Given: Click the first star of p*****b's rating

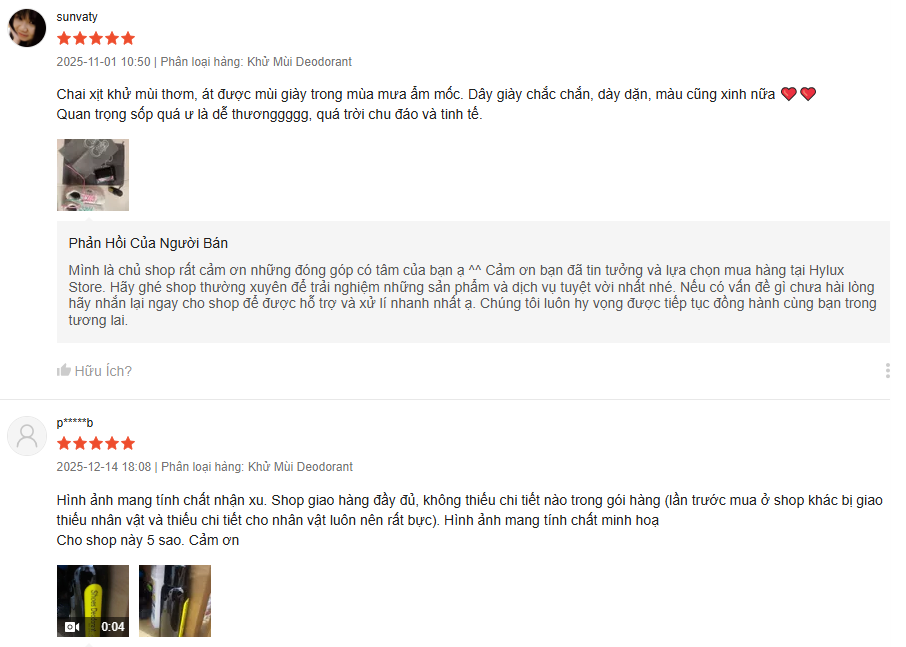Looking at the screenshot, I should pos(64,444).
